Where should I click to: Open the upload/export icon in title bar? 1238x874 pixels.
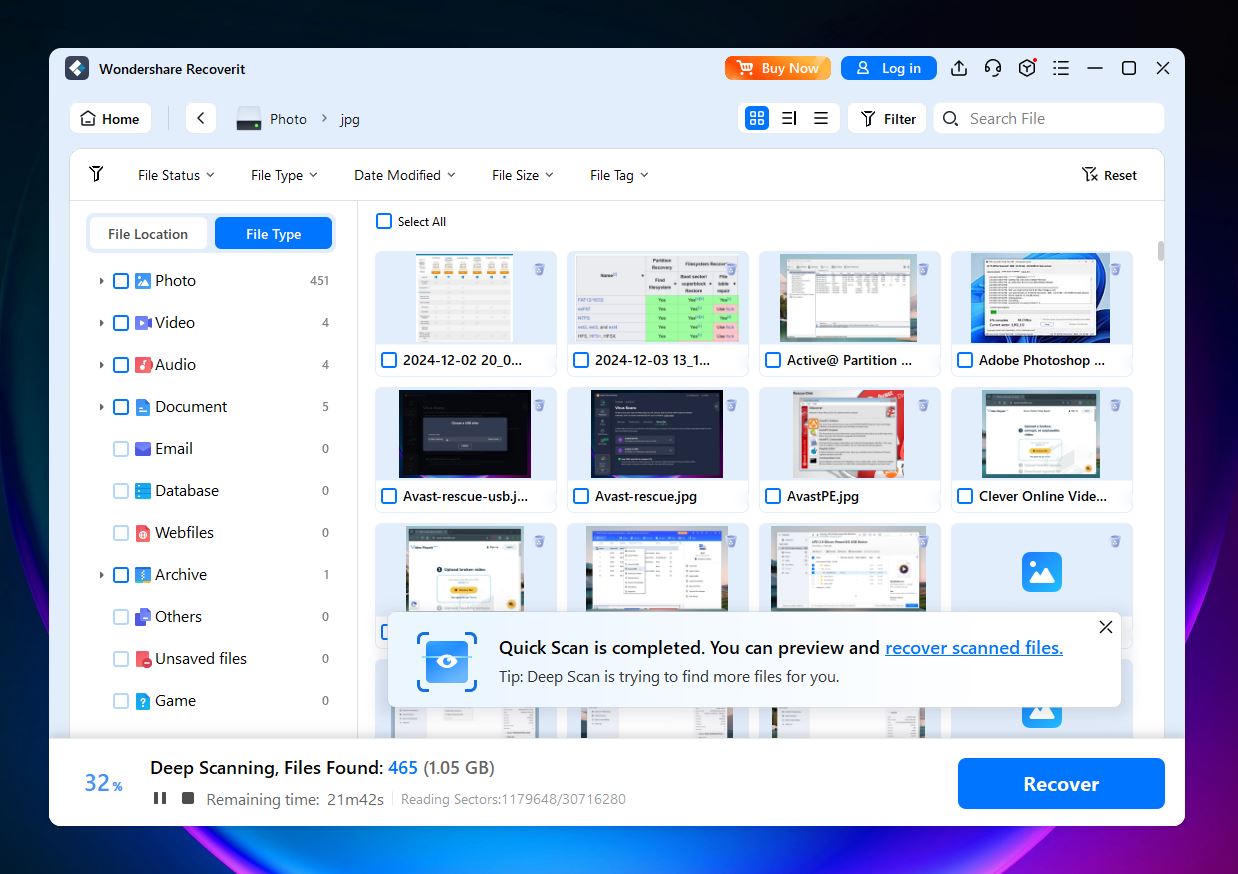[958, 68]
